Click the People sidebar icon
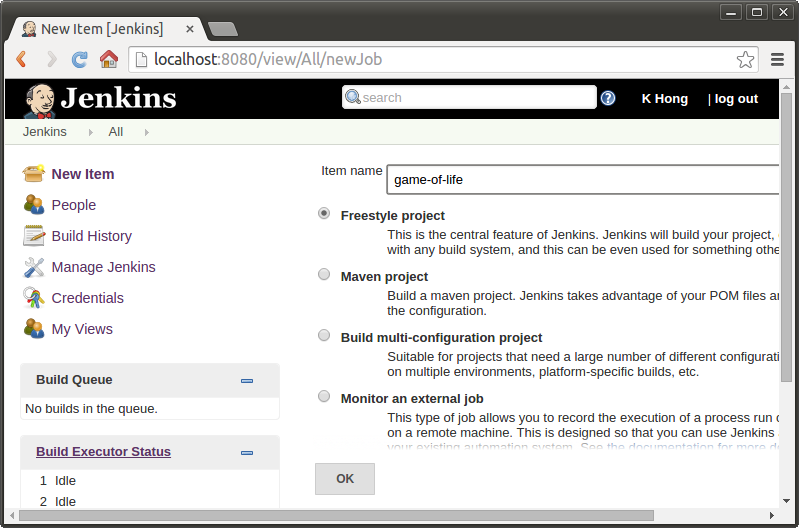This screenshot has height=528, width=799. 34,204
